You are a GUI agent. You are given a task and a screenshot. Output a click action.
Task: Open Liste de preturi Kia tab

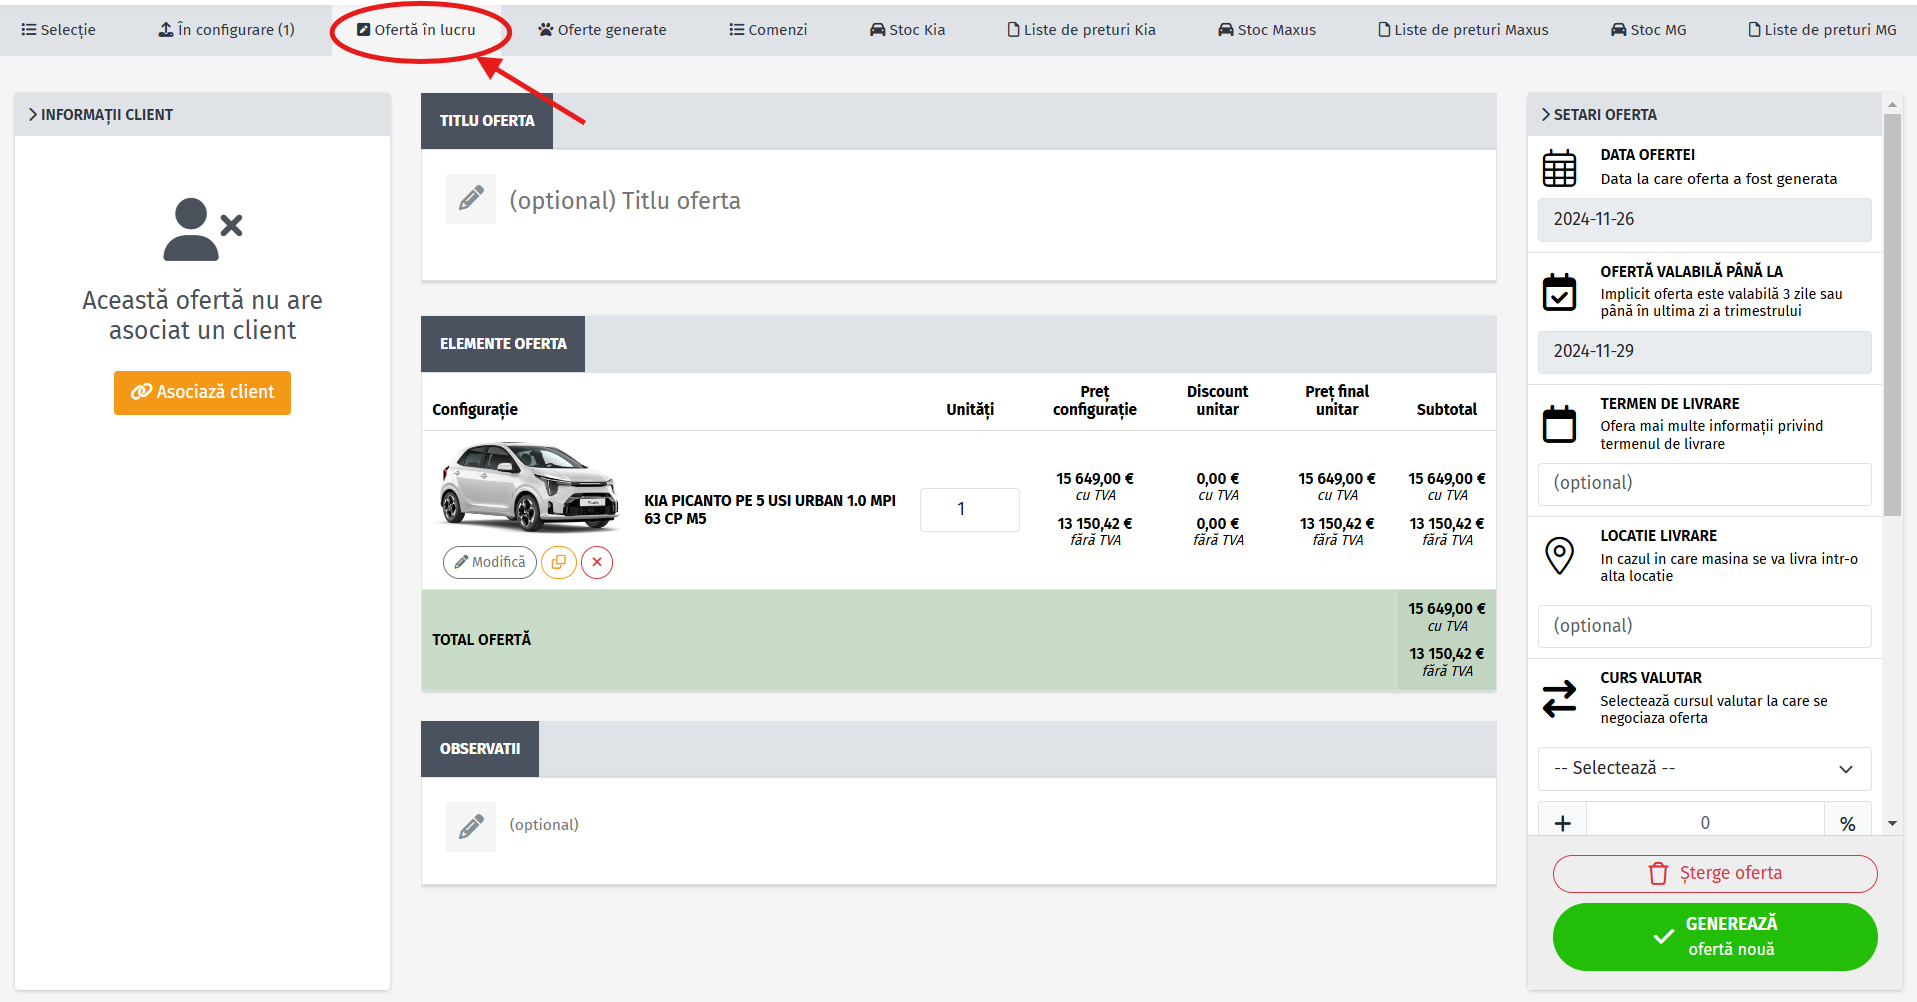click(1081, 30)
